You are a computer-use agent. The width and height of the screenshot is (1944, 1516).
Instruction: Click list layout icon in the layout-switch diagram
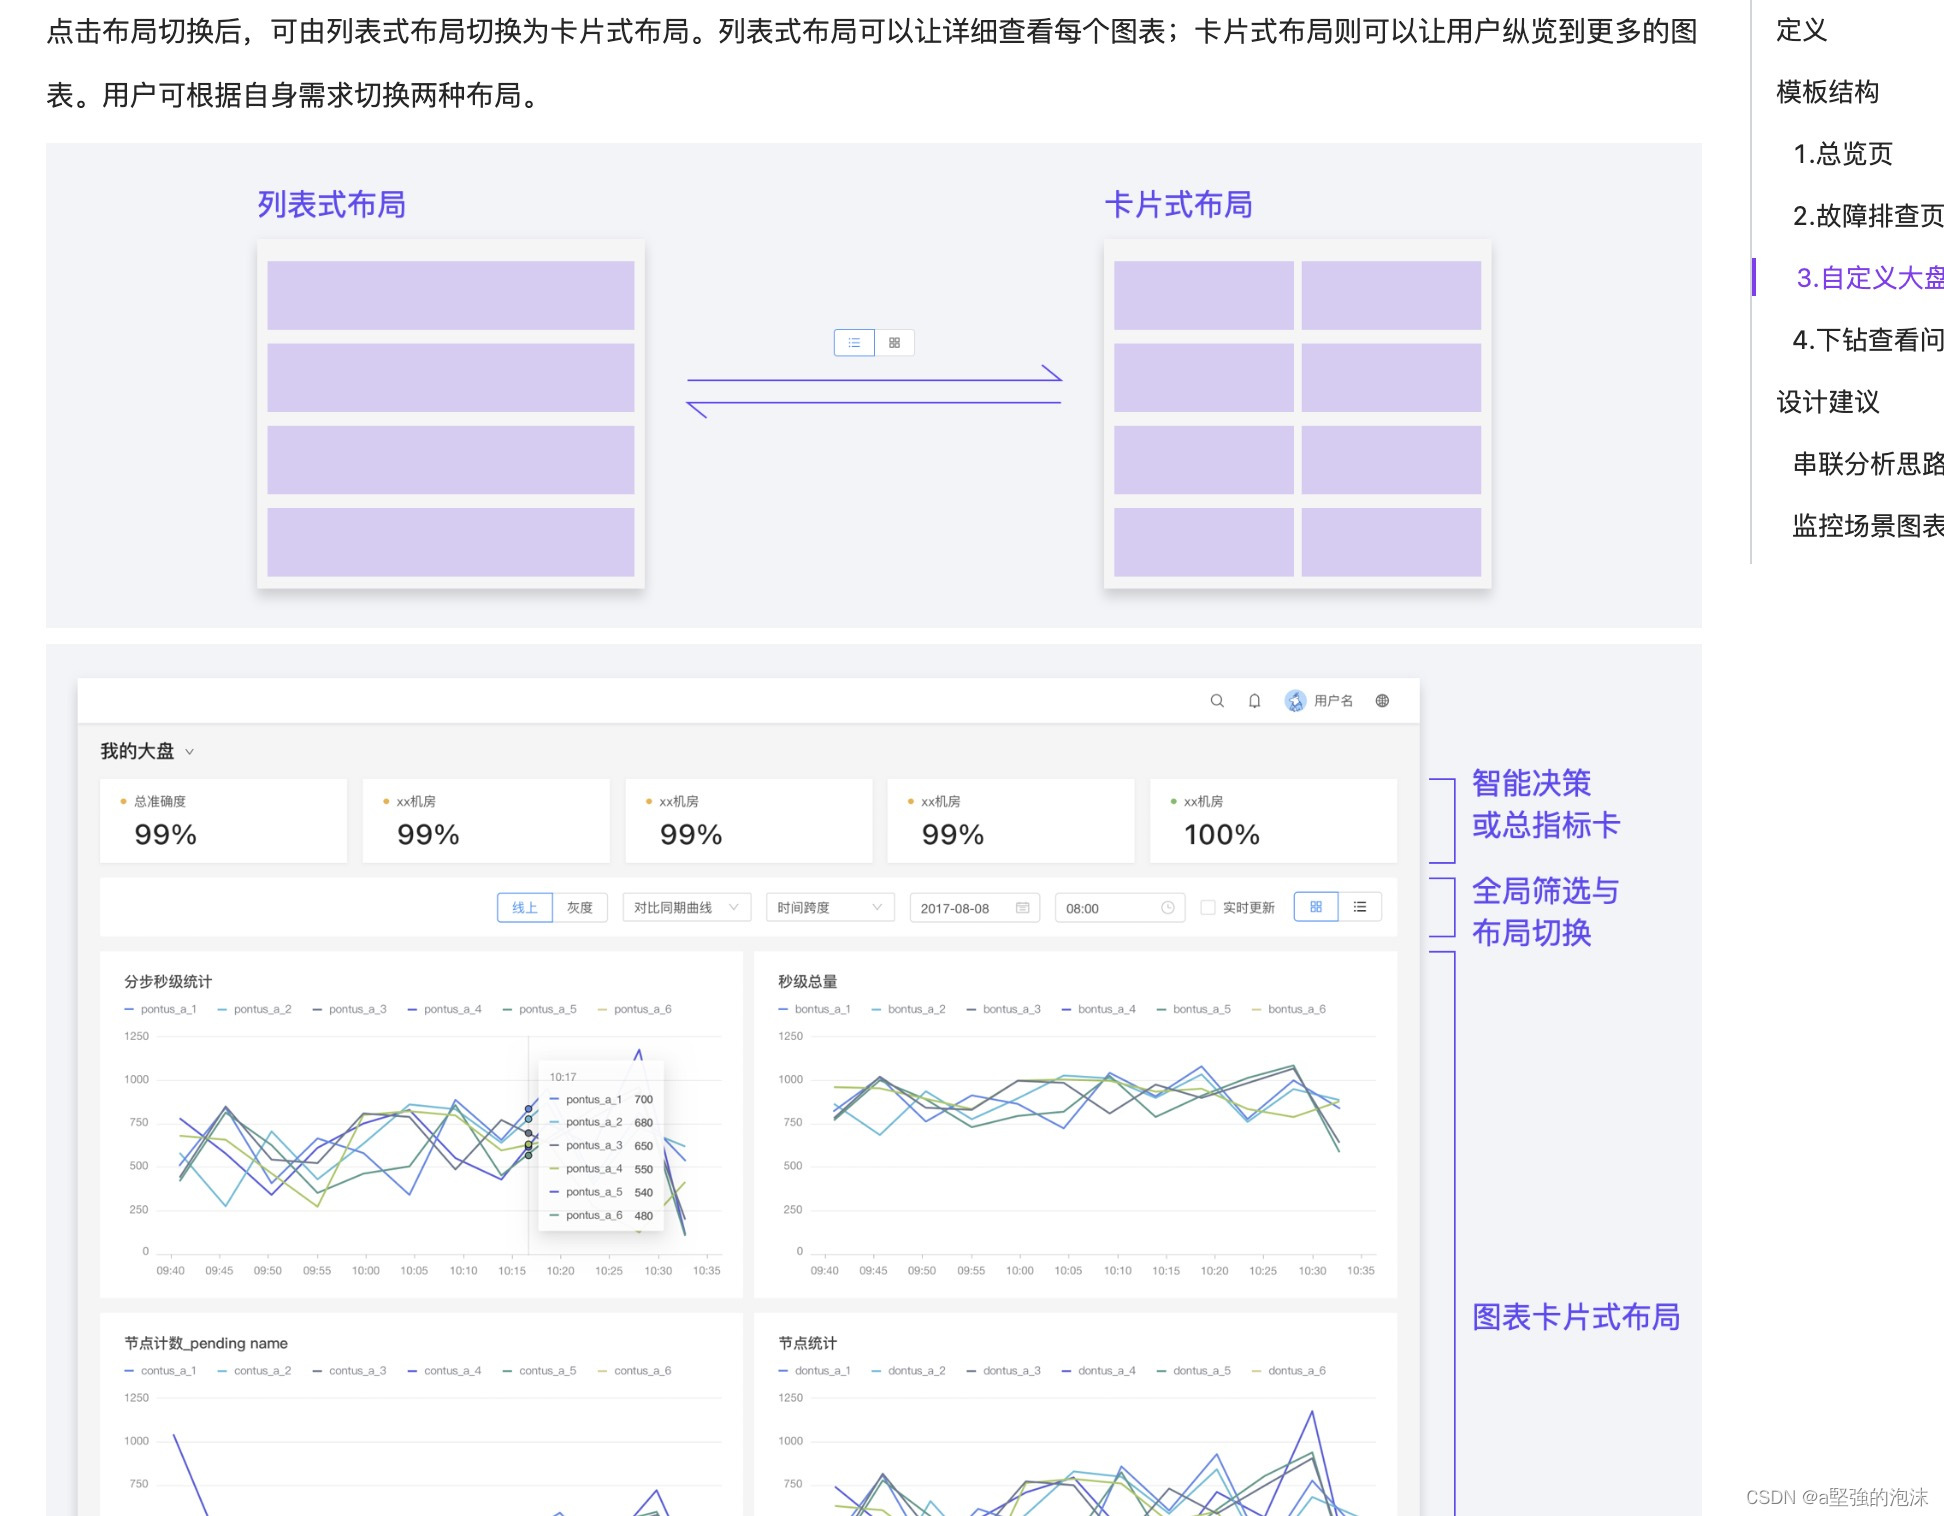pos(854,343)
